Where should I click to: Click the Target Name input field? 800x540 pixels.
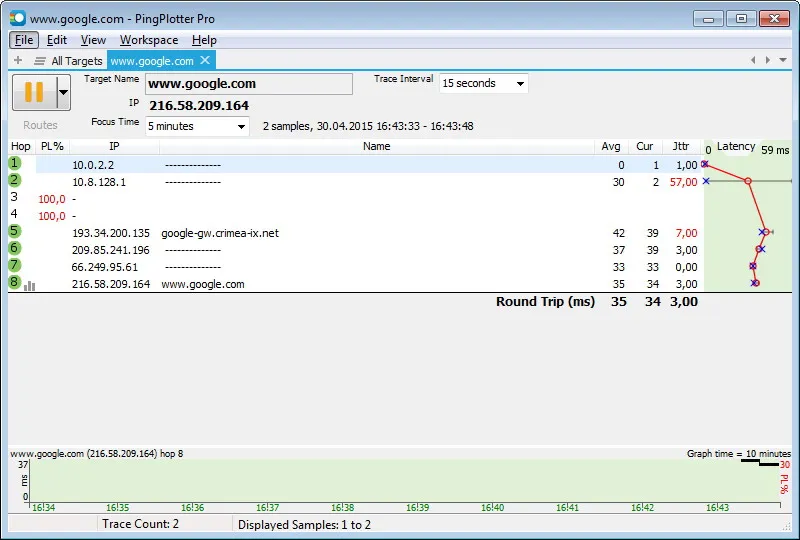click(248, 84)
